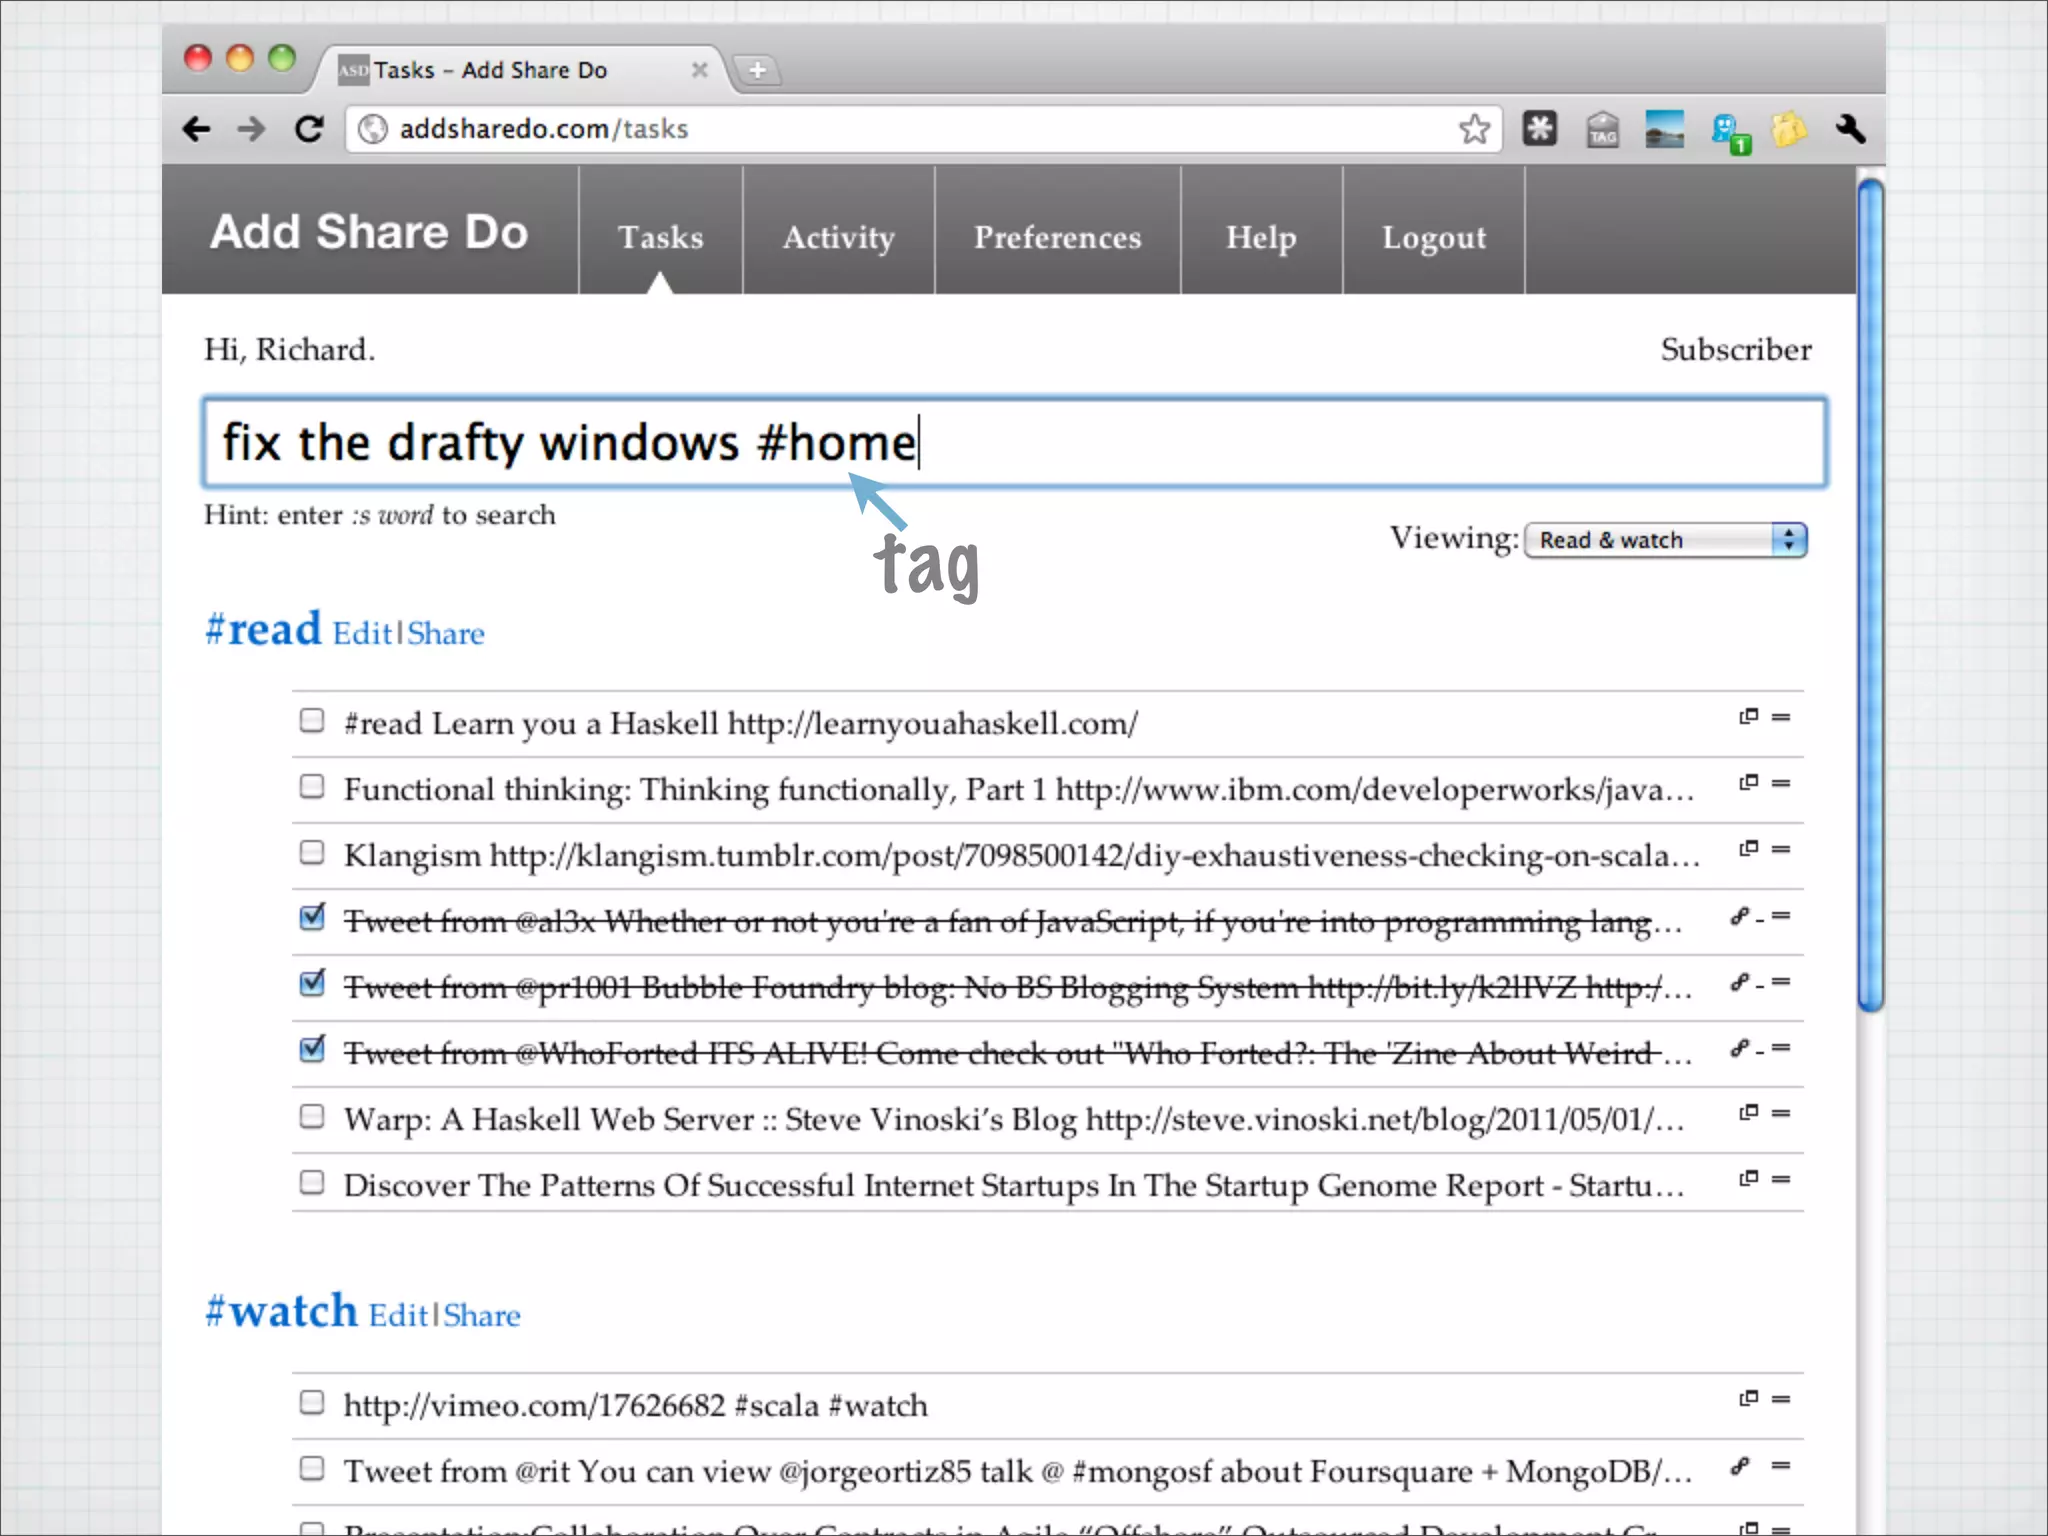2048x1536 pixels.
Task: Uncheck the @pr1001 Bubble Foundry tweet task
Action: (x=312, y=984)
